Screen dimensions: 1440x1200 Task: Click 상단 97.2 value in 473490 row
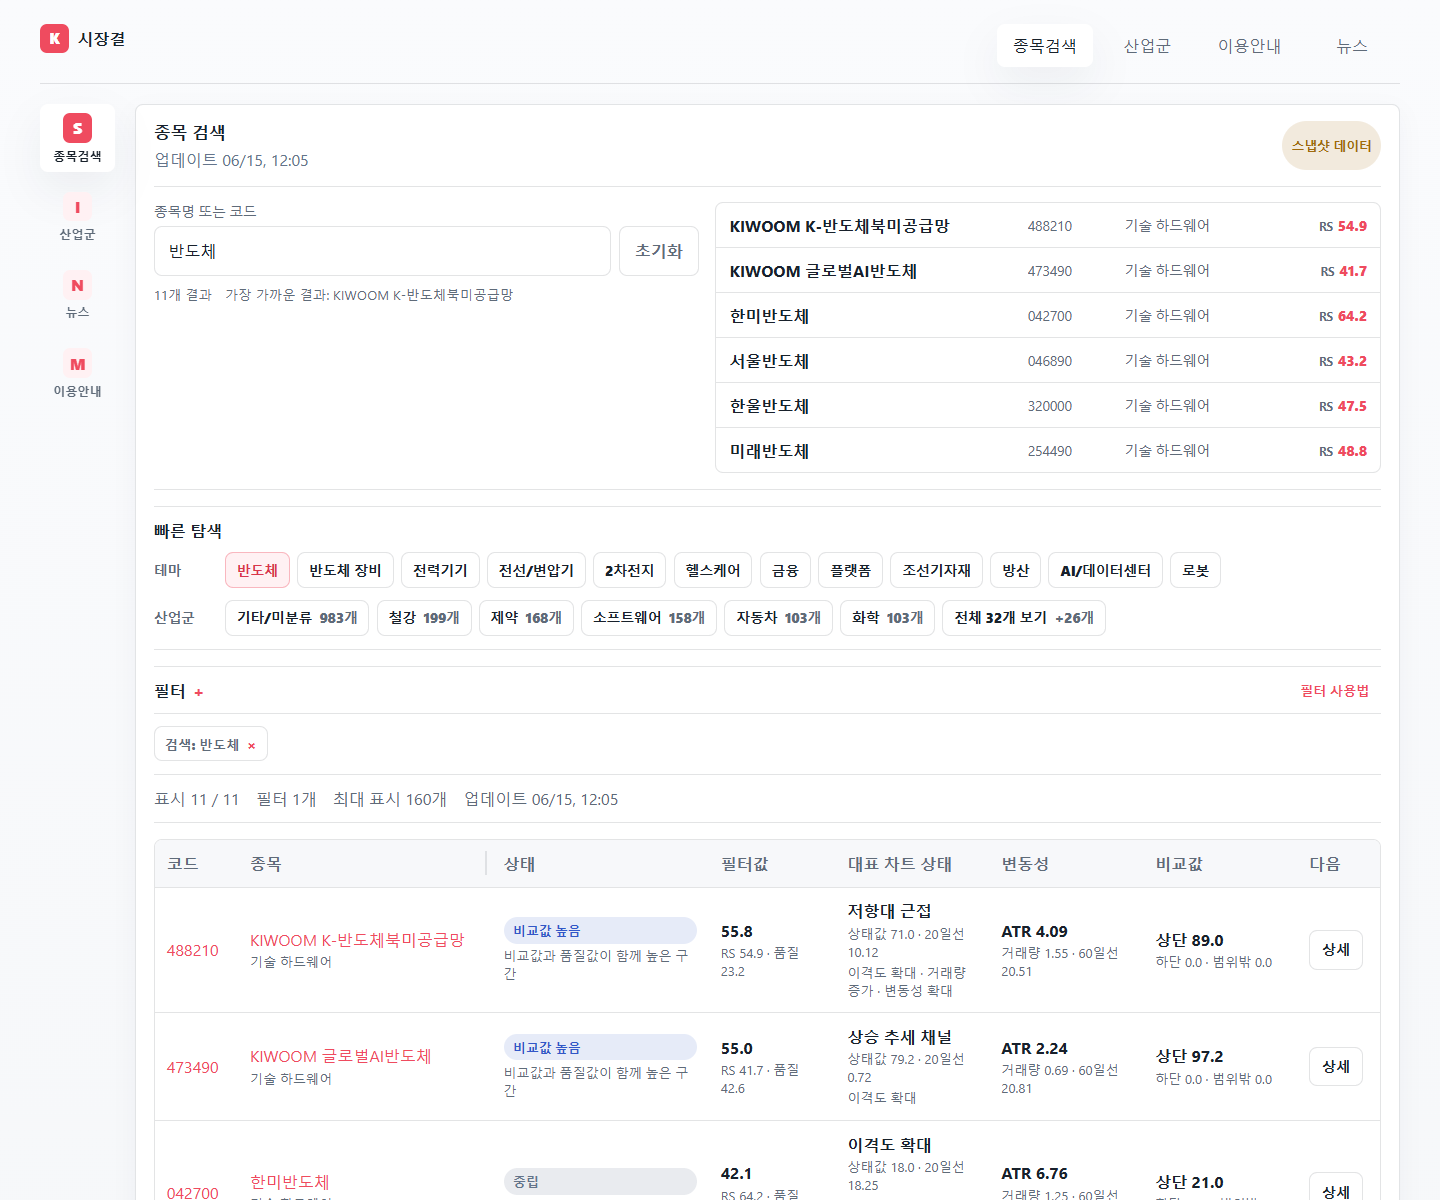pos(1189,1056)
